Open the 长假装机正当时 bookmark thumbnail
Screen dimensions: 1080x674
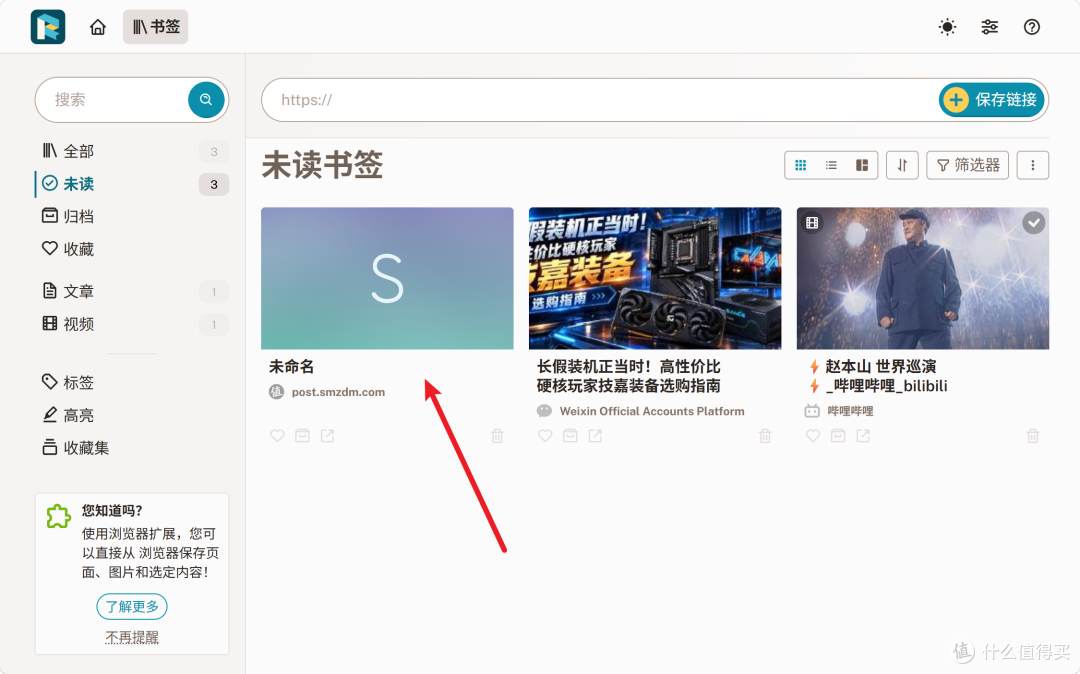click(655, 278)
